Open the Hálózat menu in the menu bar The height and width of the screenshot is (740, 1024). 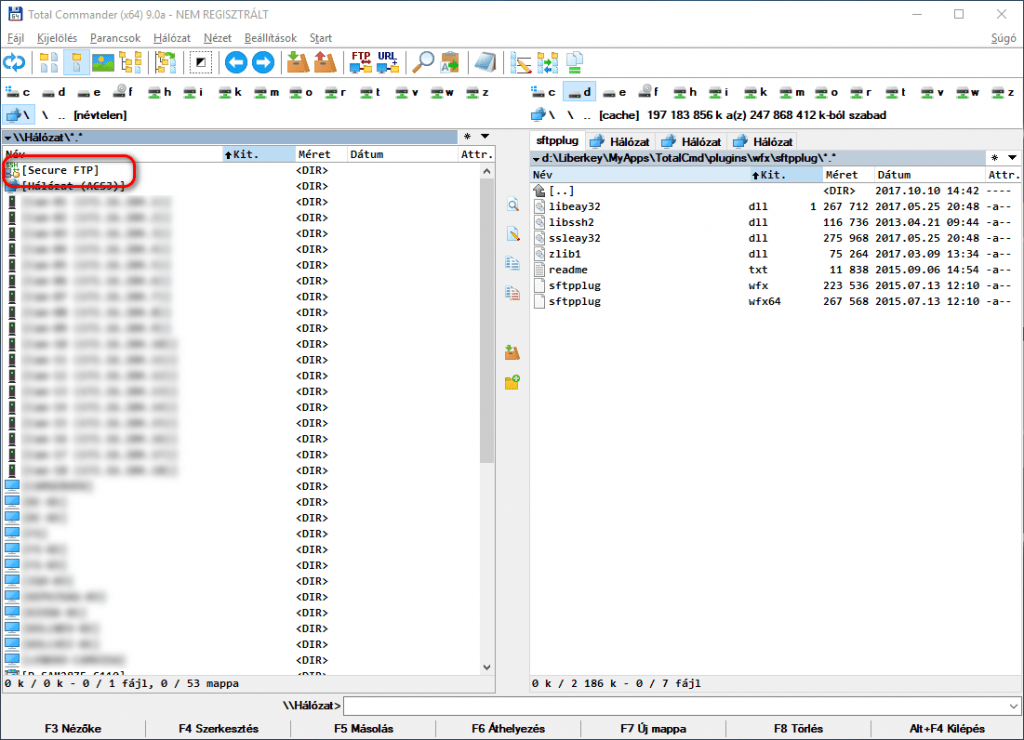pos(172,38)
